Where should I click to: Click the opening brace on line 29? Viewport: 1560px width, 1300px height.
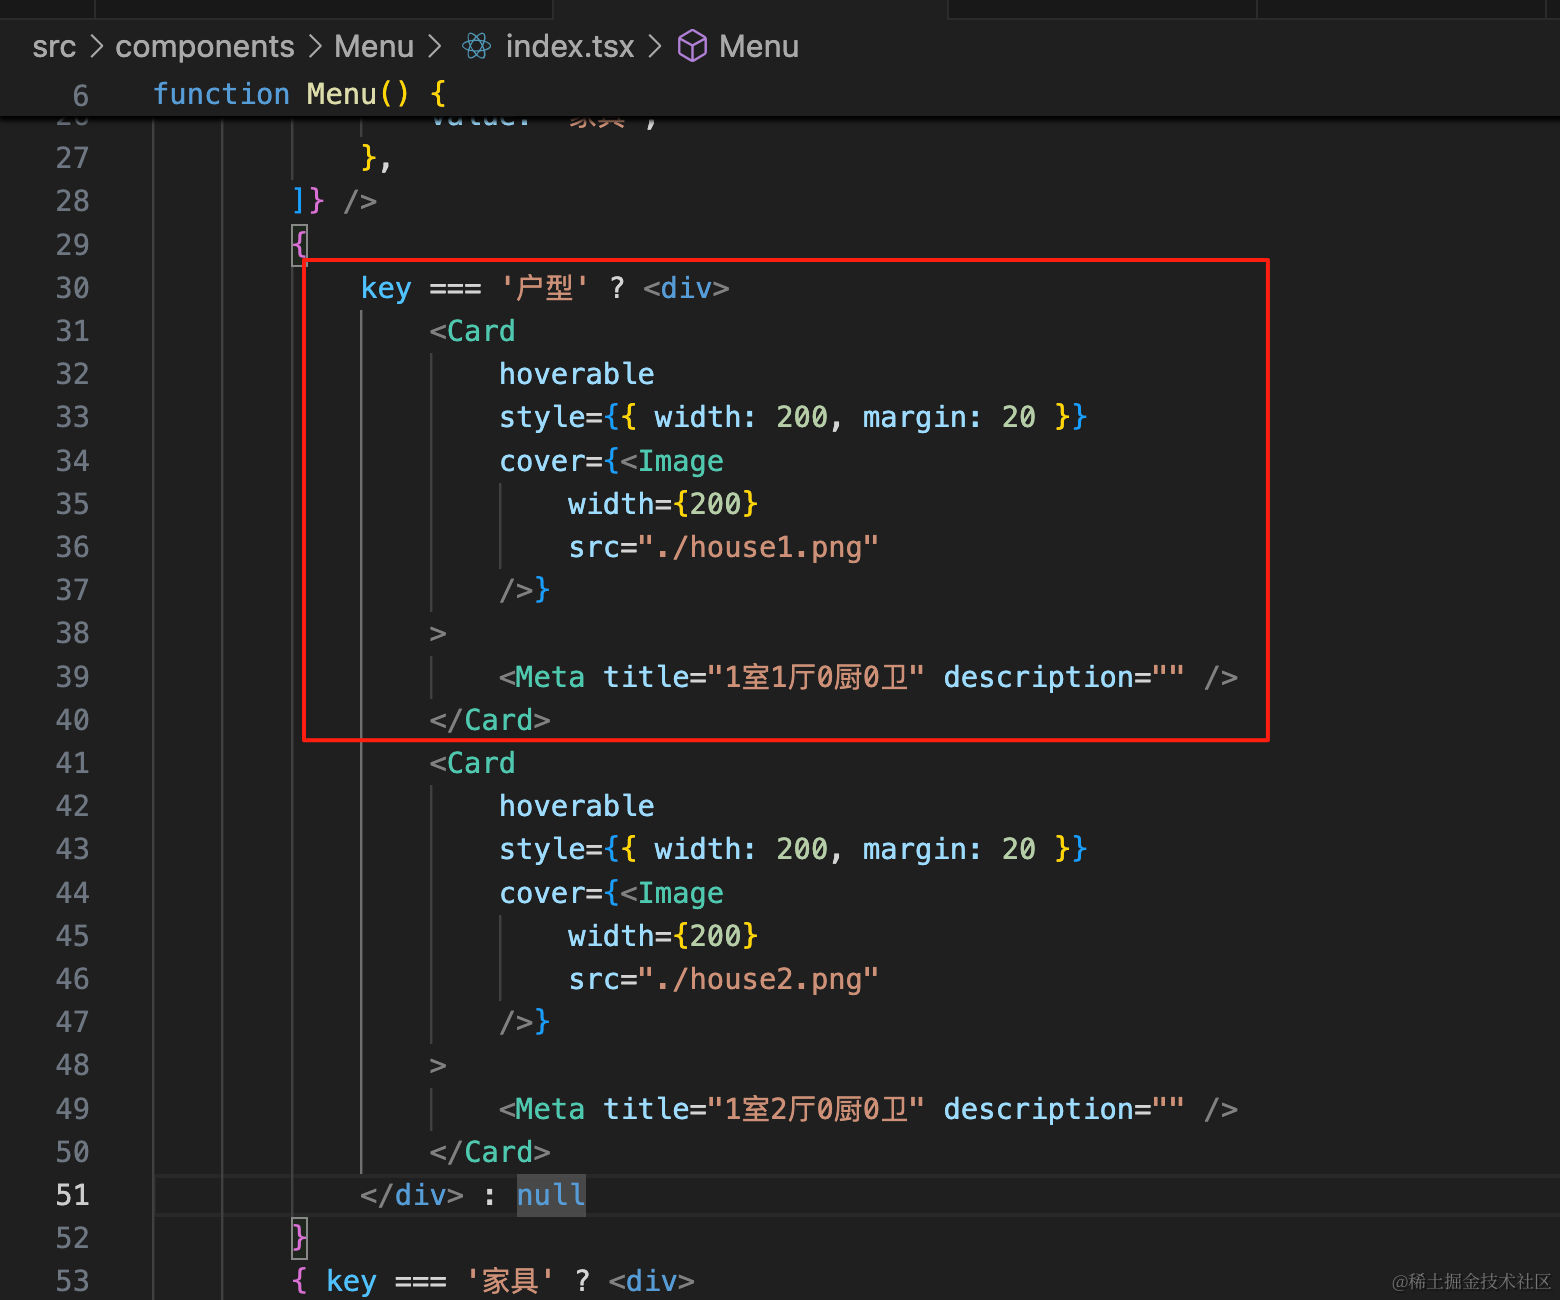(299, 245)
